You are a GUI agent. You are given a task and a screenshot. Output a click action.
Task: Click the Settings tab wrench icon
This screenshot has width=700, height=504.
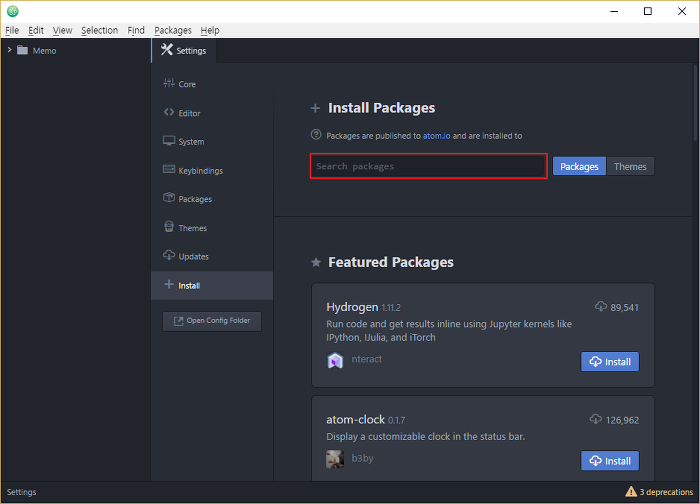pos(167,49)
